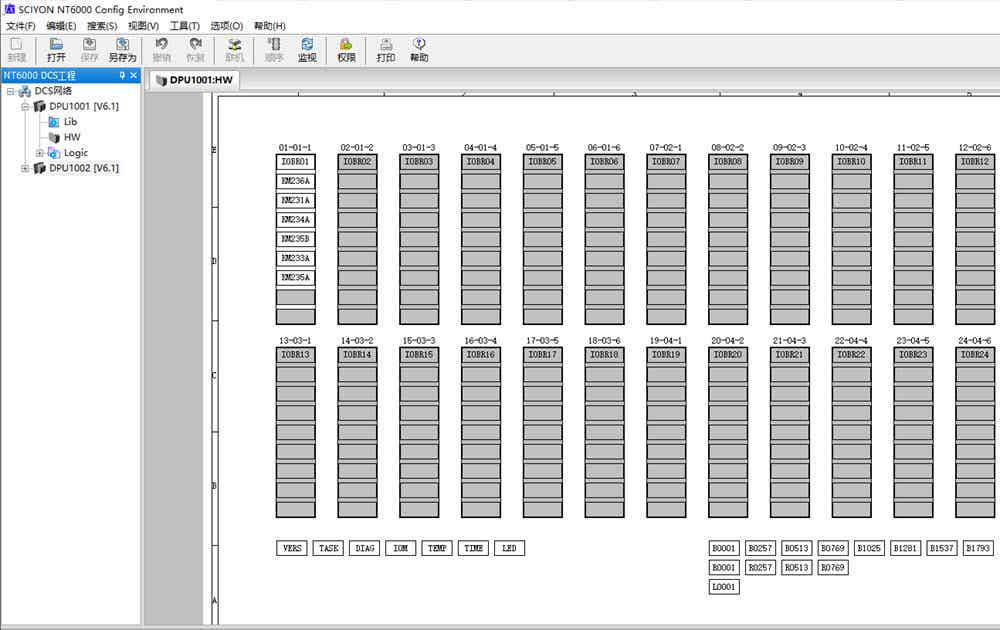Collapse the DPU1001 tree node
Screen dimensions: 1000x630
click(x=25, y=106)
